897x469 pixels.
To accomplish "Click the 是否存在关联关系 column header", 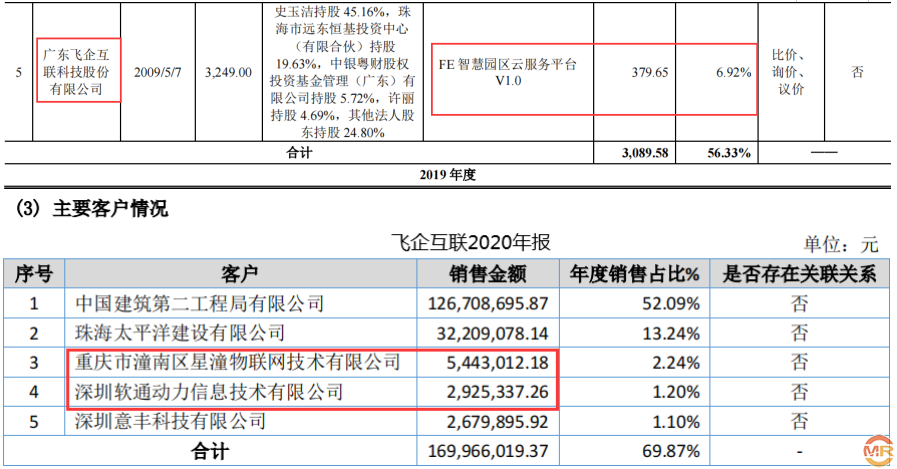I will tap(799, 273).
